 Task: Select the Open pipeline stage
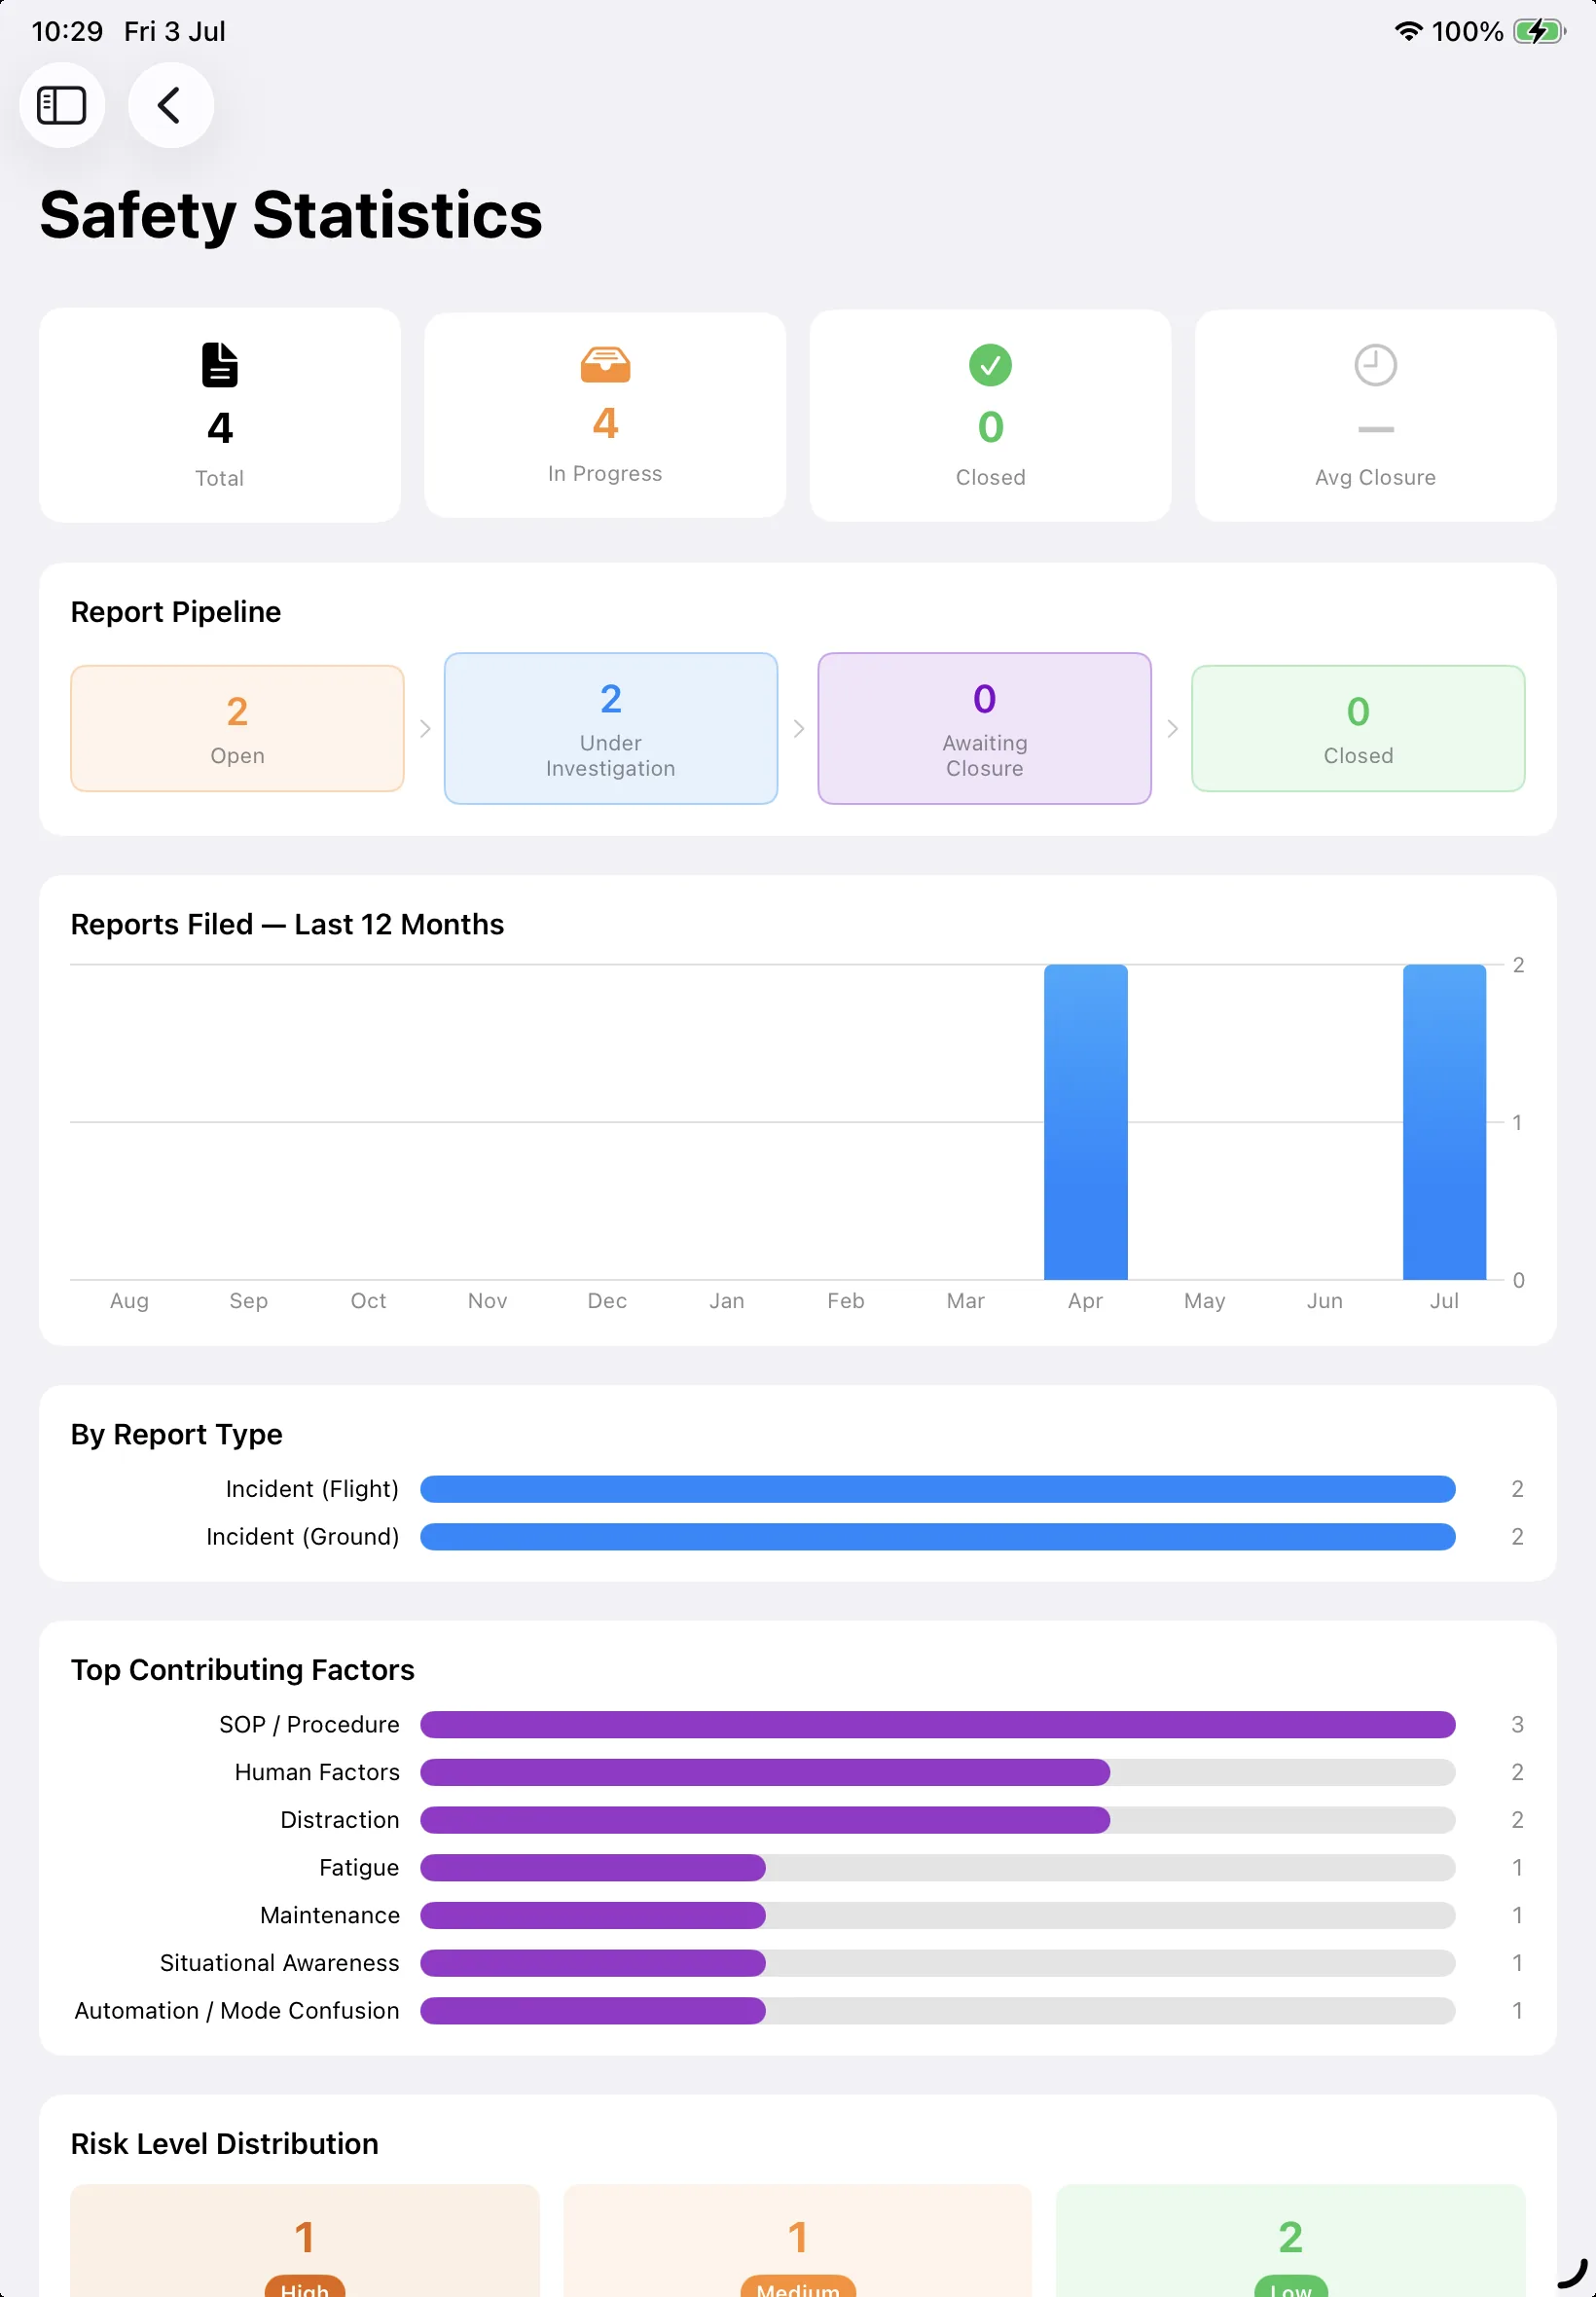tap(237, 729)
